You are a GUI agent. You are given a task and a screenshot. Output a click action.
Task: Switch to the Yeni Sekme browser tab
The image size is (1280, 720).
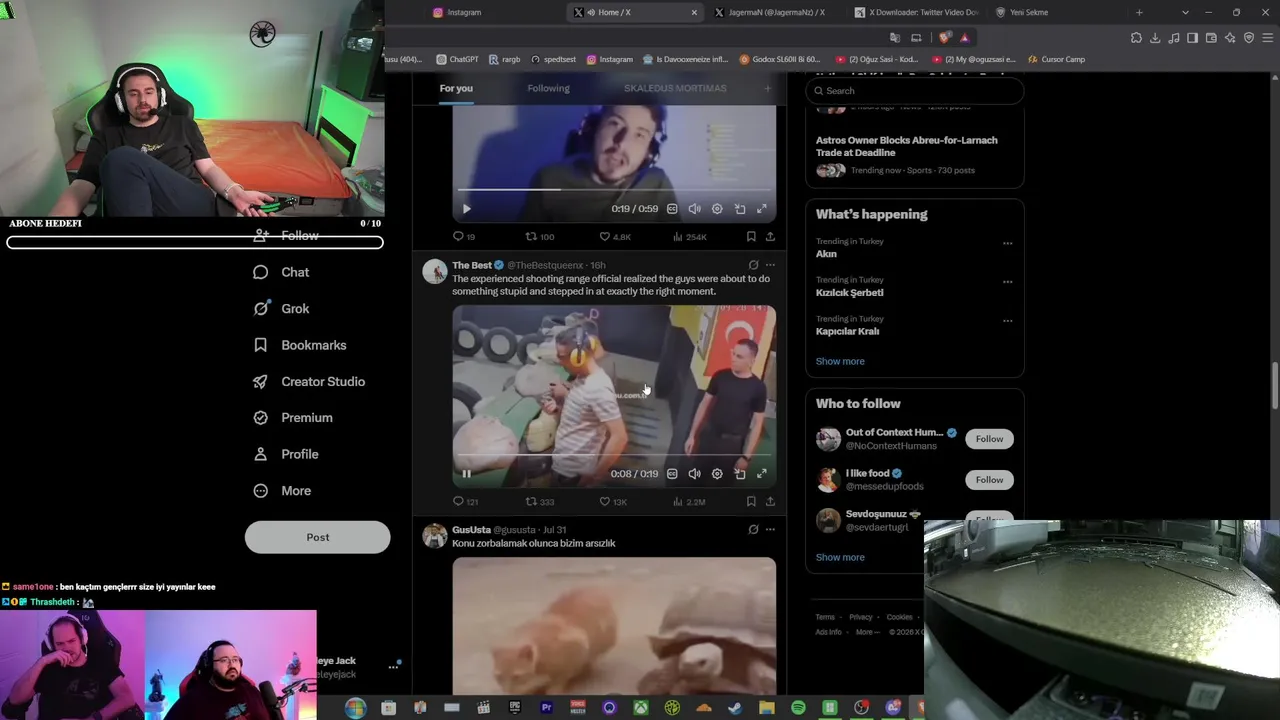pyautogui.click(x=1058, y=12)
